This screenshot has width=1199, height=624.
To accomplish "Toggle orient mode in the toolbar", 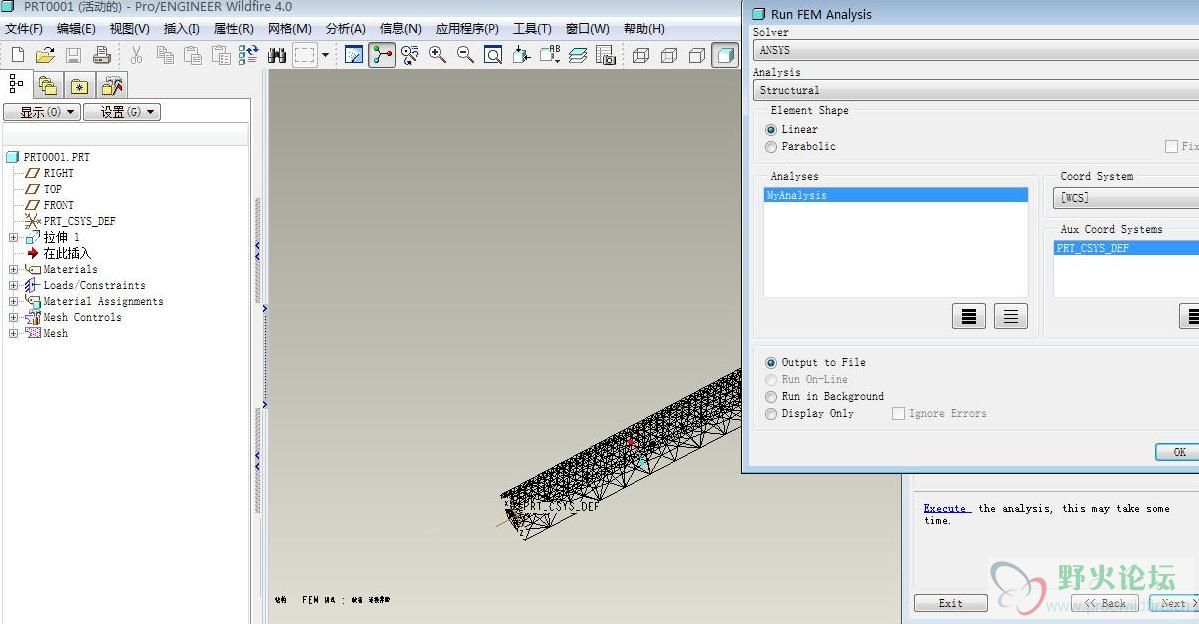I will [x=410, y=55].
